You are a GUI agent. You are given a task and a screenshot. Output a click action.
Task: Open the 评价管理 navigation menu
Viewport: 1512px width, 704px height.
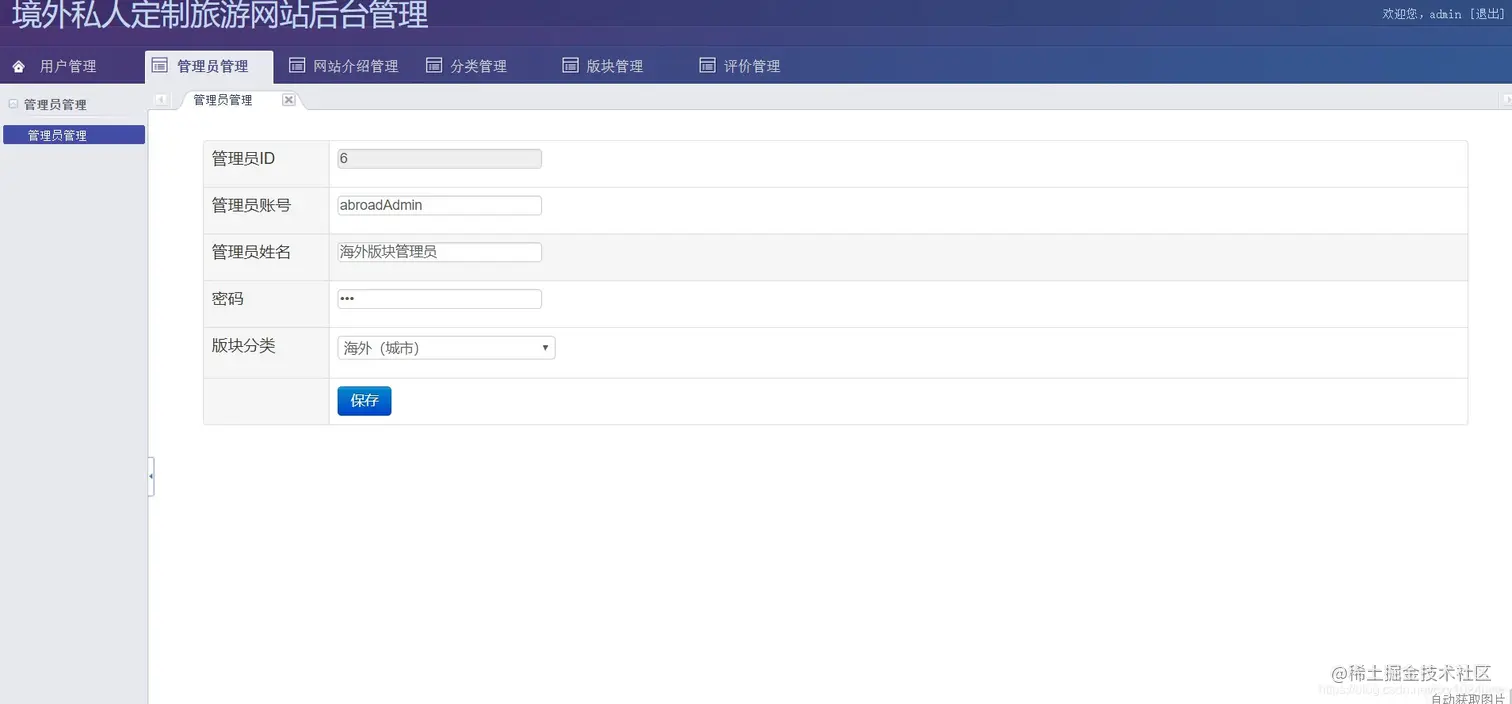[752, 66]
